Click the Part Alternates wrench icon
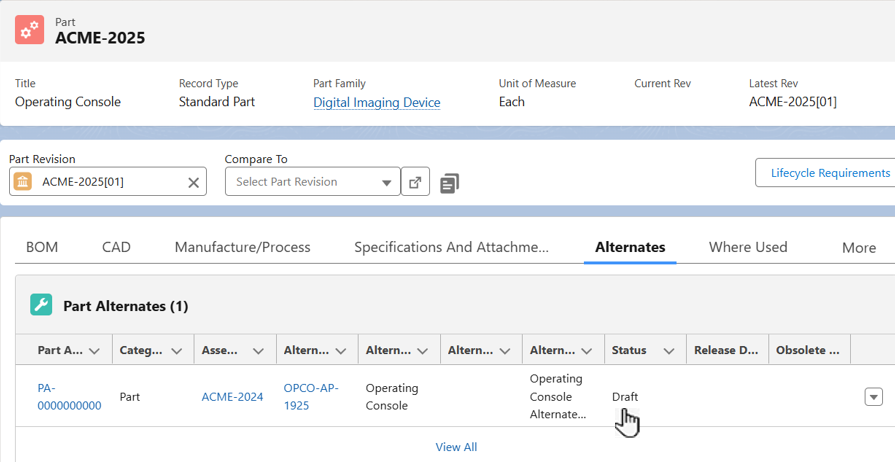Image resolution: width=895 pixels, height=462 pixels. [41, 305]
